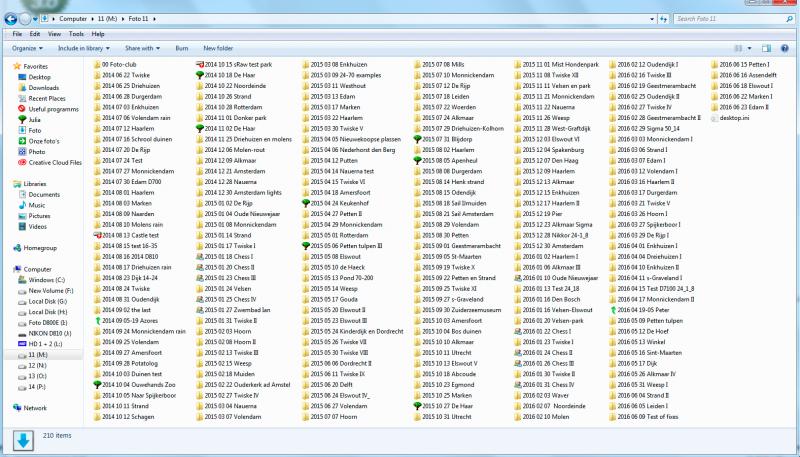Select folder 2016 01 22 Chess I
This screenshot has width=800, height=457.
point(543,332)
